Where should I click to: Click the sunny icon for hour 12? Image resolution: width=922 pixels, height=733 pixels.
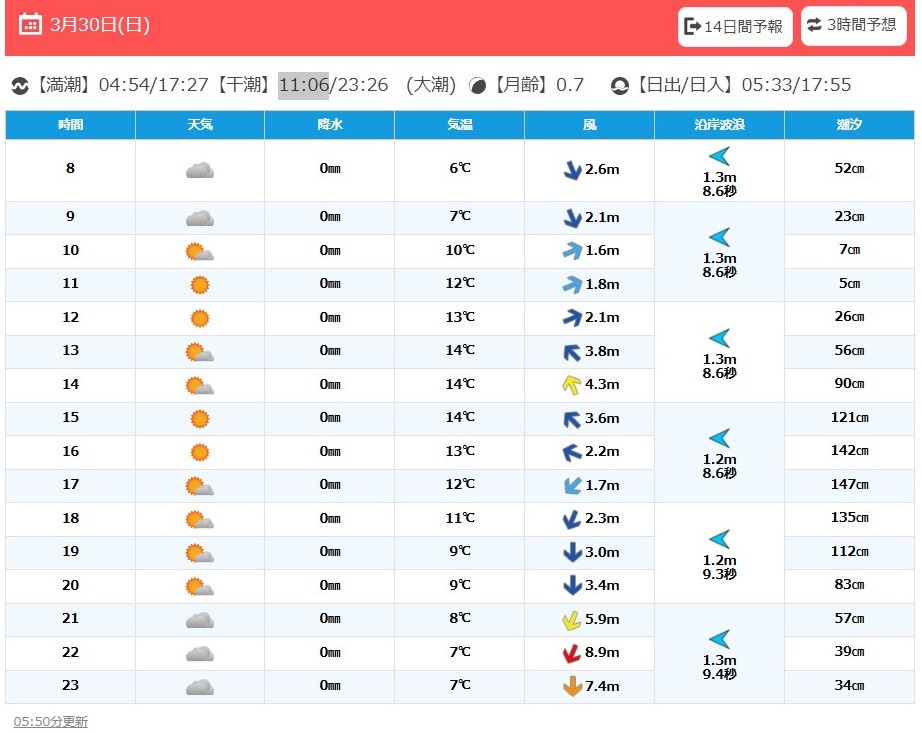point(200,319)
